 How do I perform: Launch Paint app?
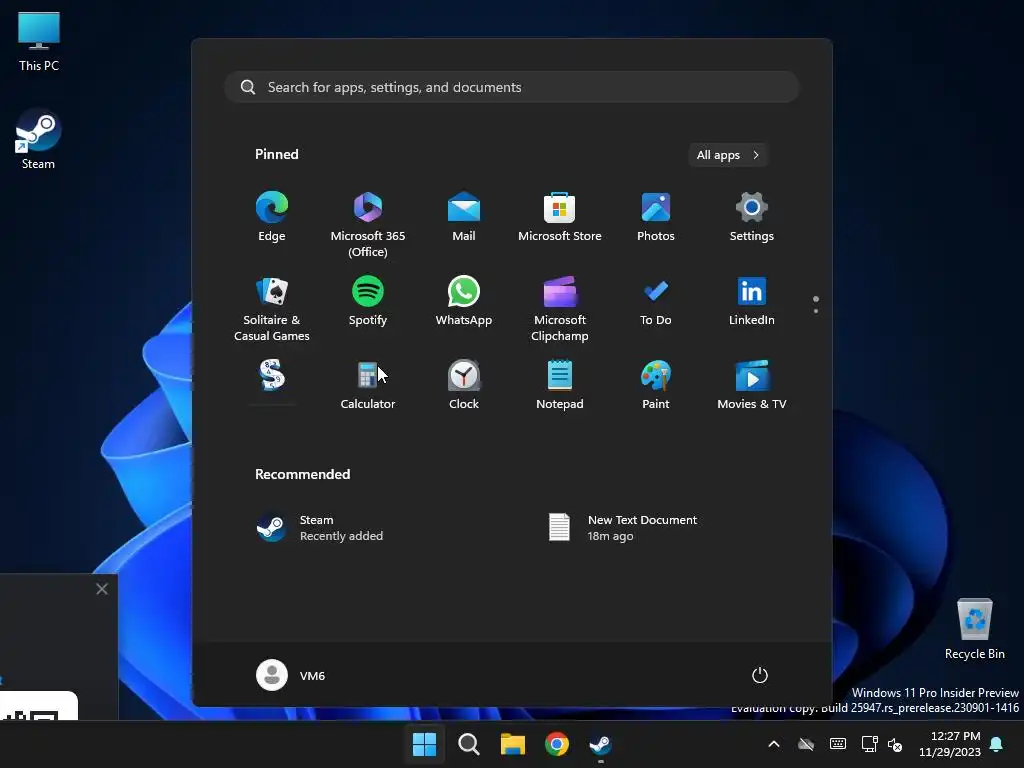click(656, 385)
